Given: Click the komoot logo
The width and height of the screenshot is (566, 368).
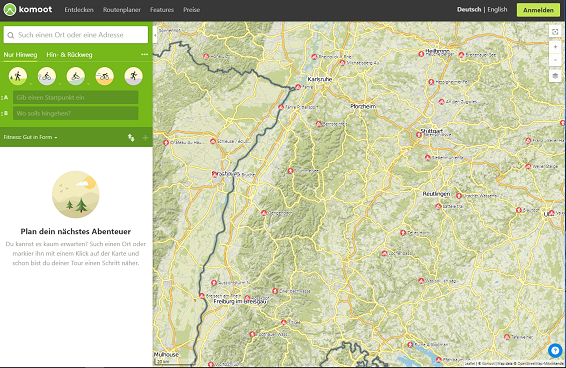Looking at the screenshot, I should point(28,9).
